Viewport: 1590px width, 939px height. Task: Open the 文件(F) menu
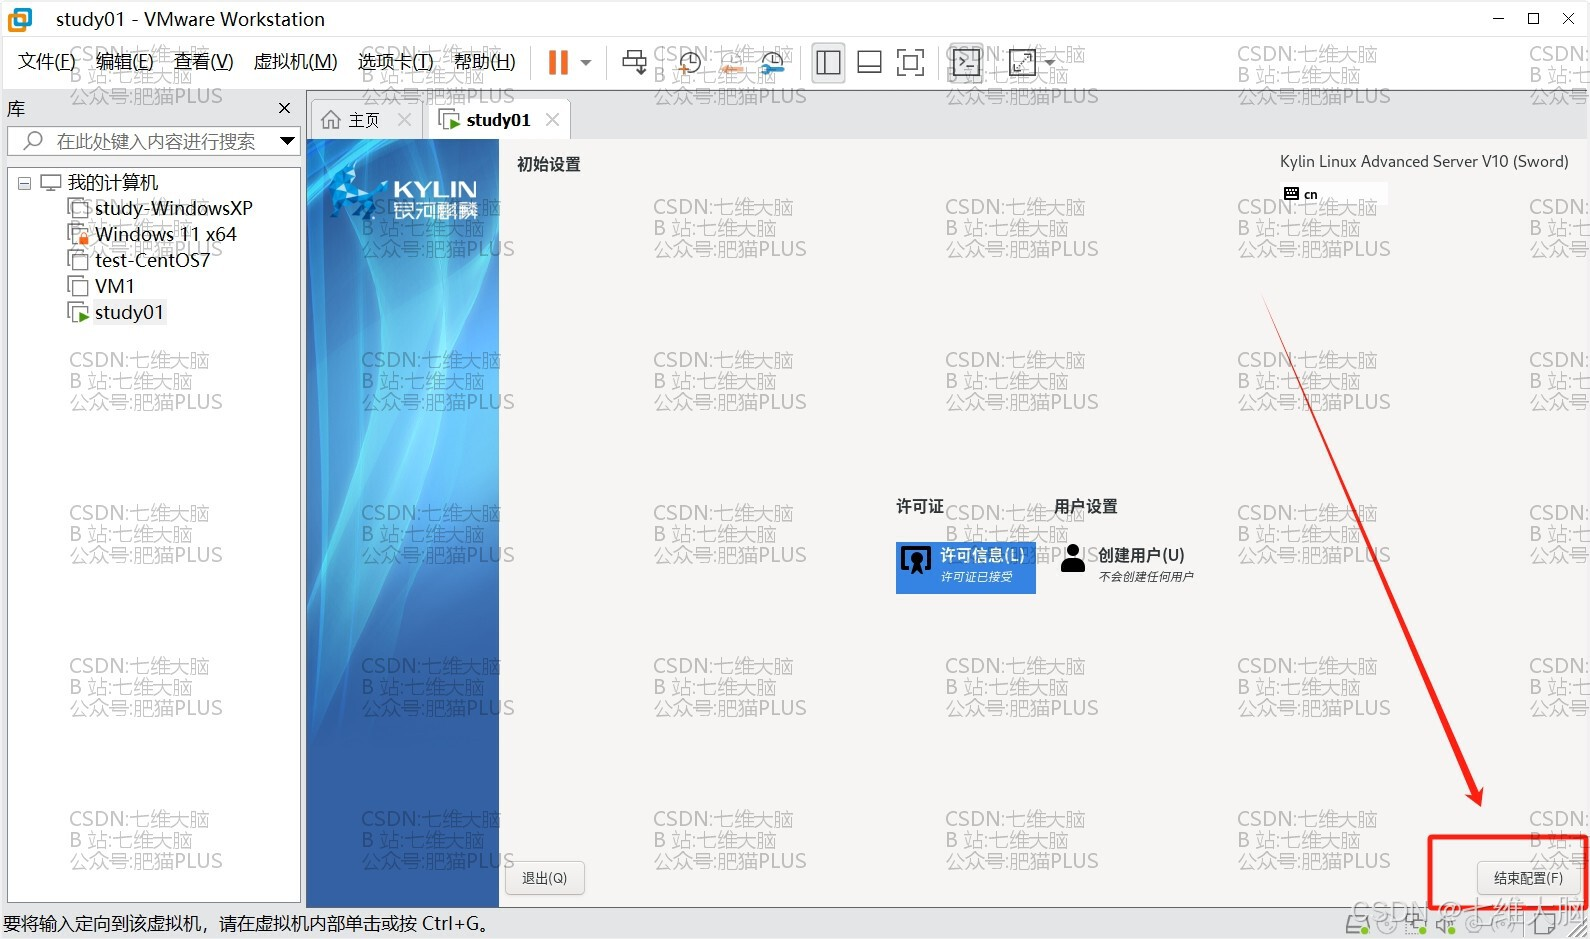(47, 62)
